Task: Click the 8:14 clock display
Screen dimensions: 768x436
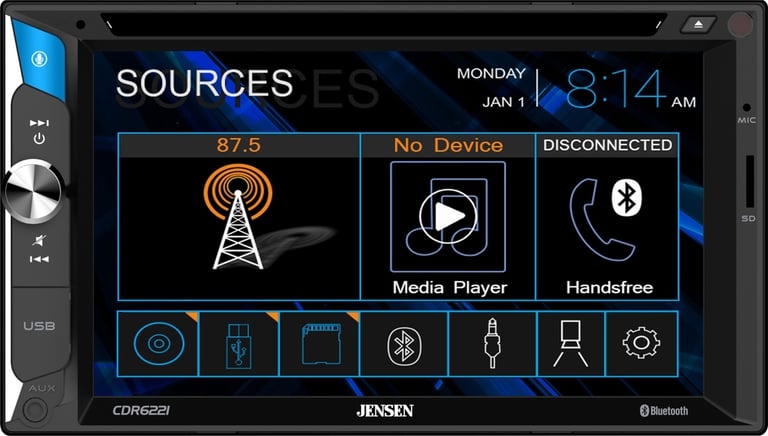Action: pos(616,89)
